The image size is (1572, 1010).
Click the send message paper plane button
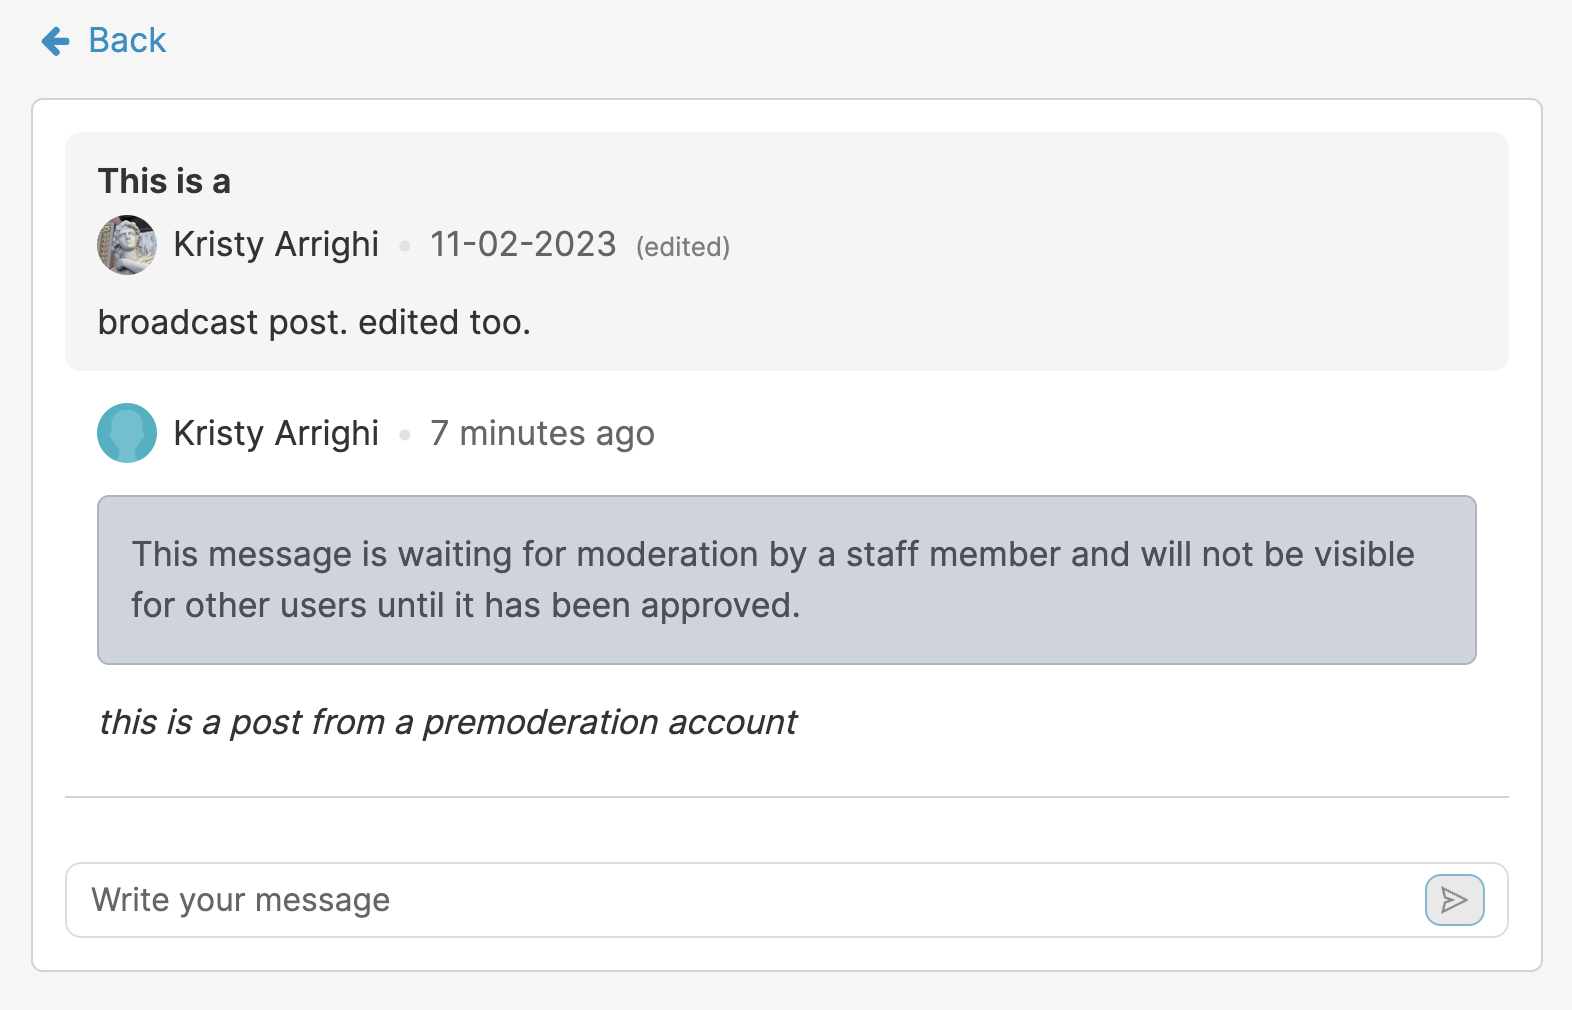(x=1454, y=900)
